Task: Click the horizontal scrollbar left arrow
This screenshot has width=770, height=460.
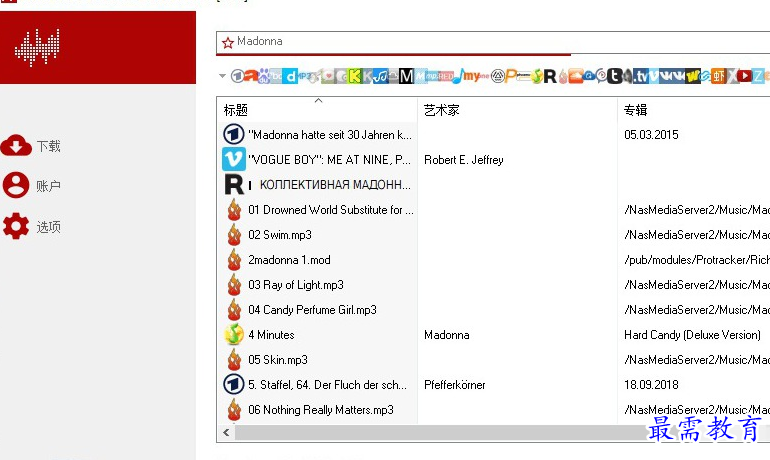Action: pos(226,433)
